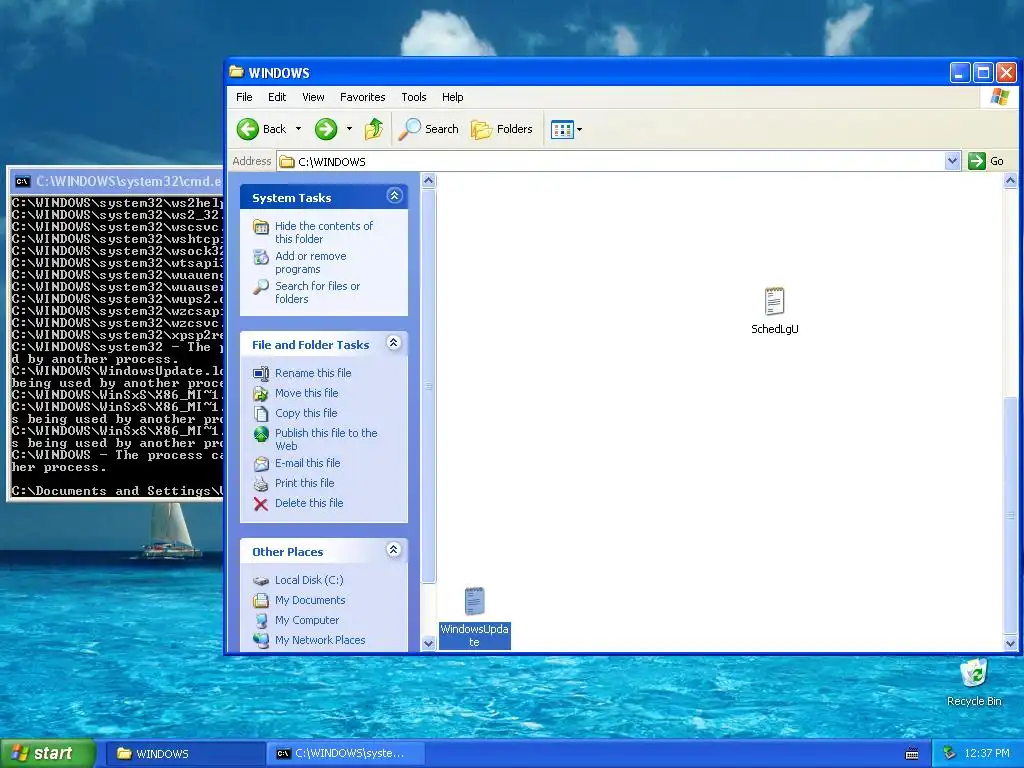This screenshot has height=768, width=1024.
Task: Click the cmd window title bar icon
Action: pos(22,182)
